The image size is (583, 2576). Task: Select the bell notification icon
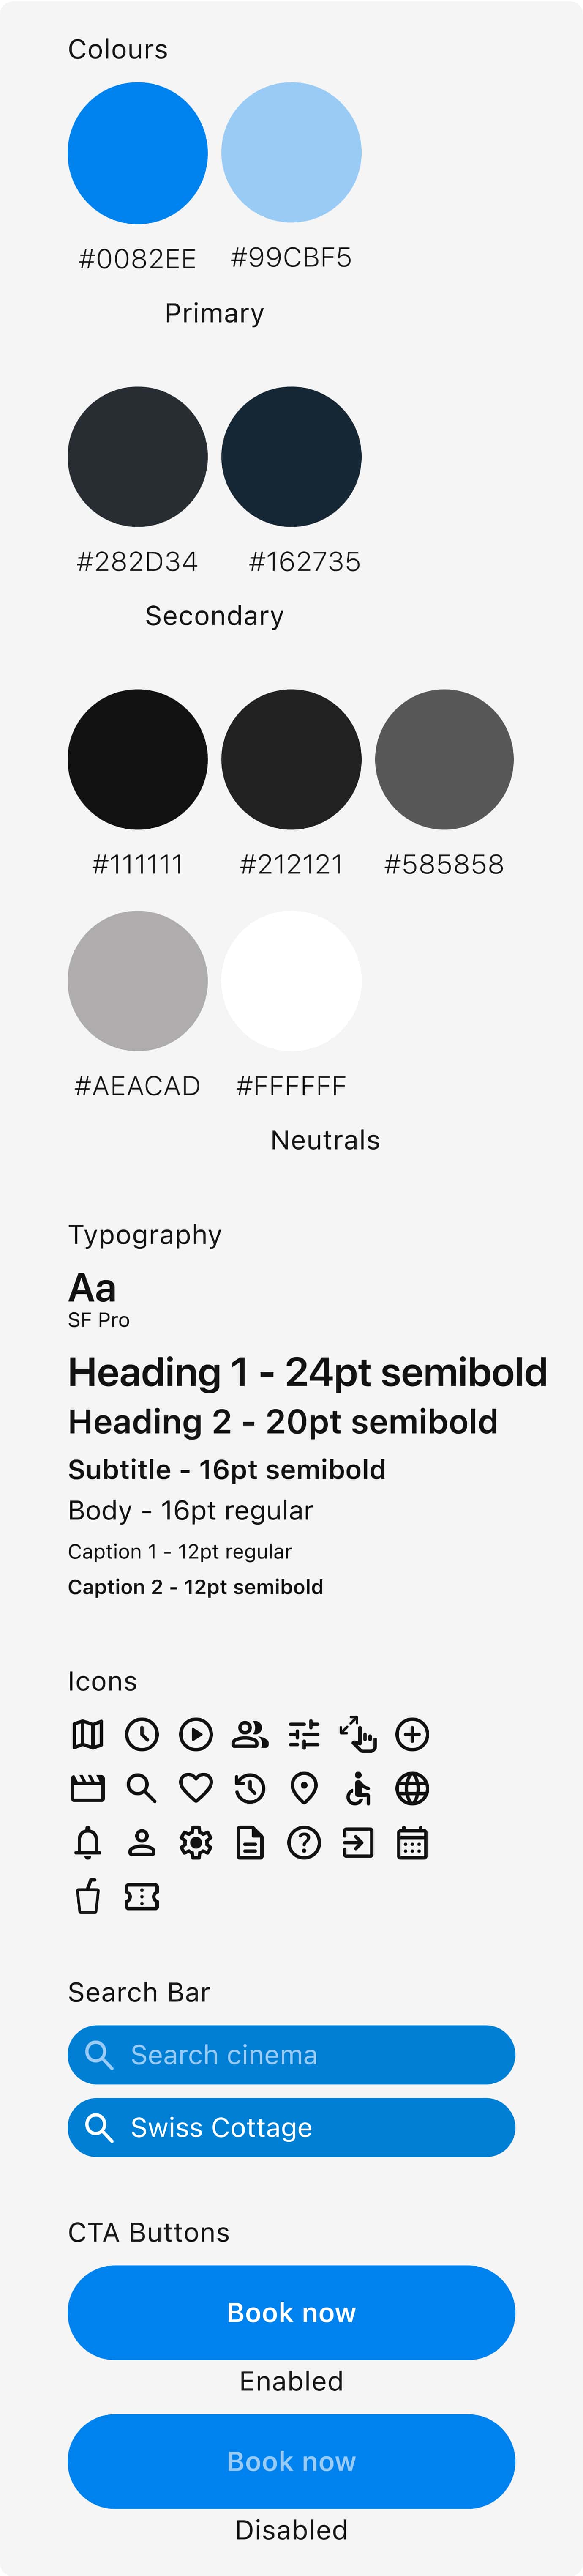88,1842
